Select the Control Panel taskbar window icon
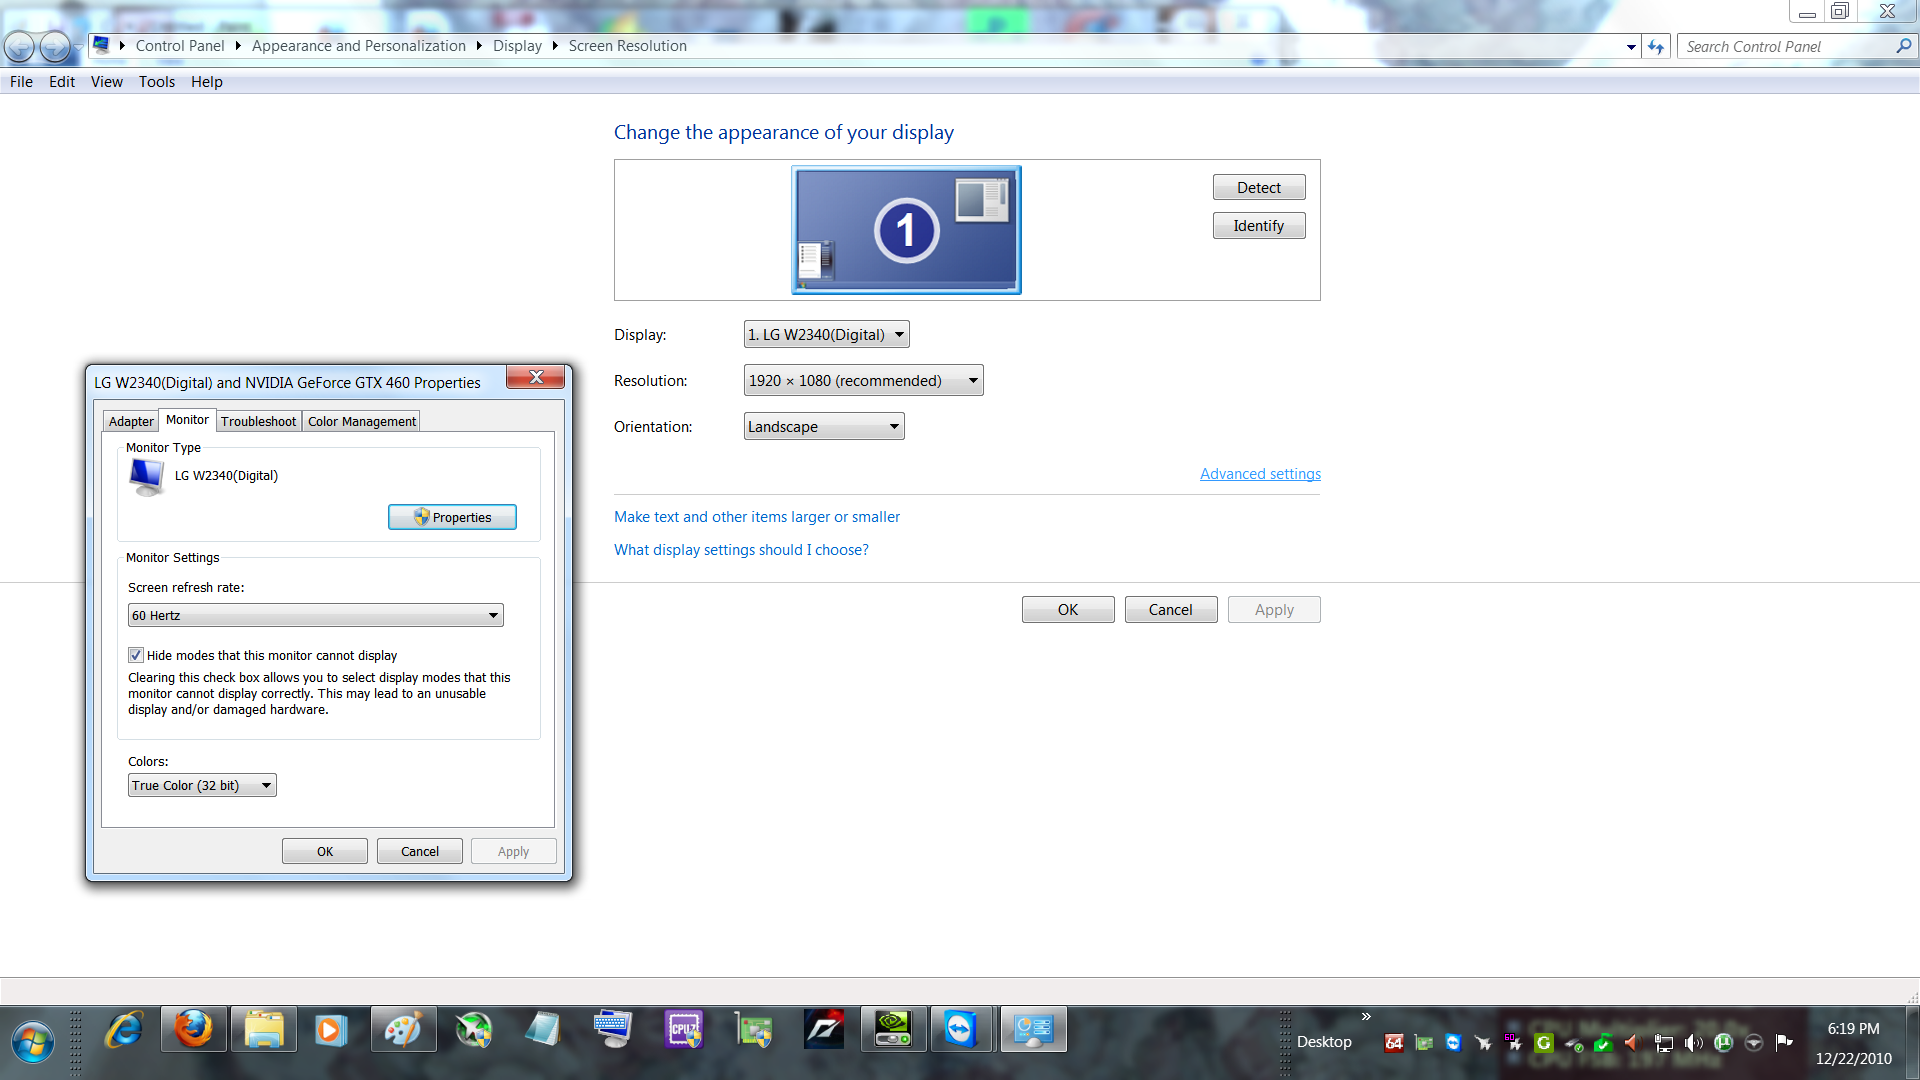Screen dimensions: 1920x1080 (1033, 1030)
